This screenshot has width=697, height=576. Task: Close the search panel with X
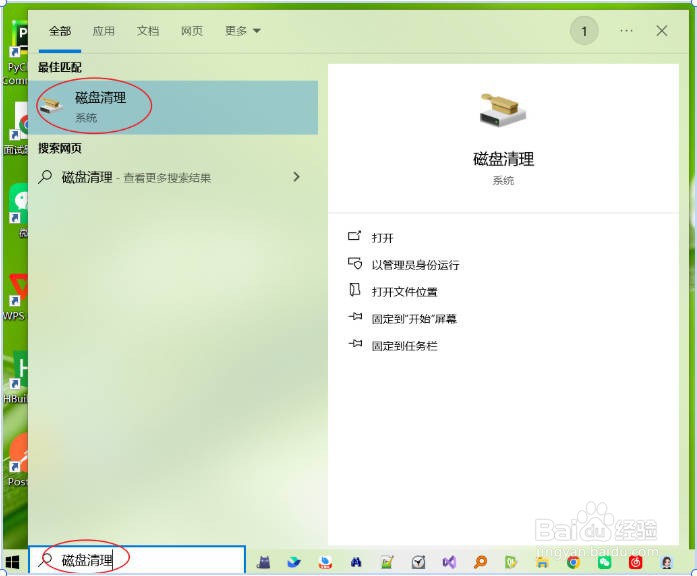point(661,31)
